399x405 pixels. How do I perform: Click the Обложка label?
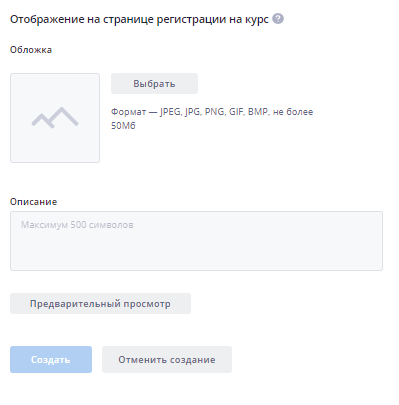point(31,50)
